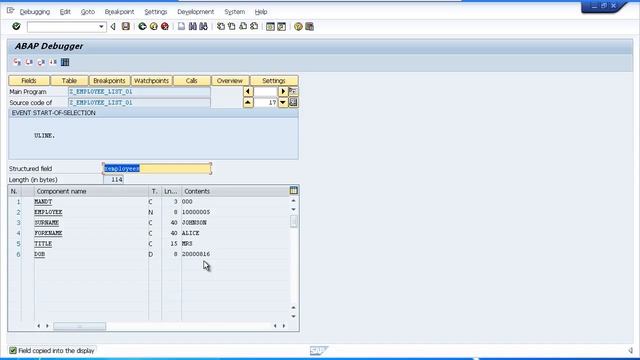Click the table layout settings icon
Image resolution: width=640 pixels, height=360 pixels.
coord(293,191)
